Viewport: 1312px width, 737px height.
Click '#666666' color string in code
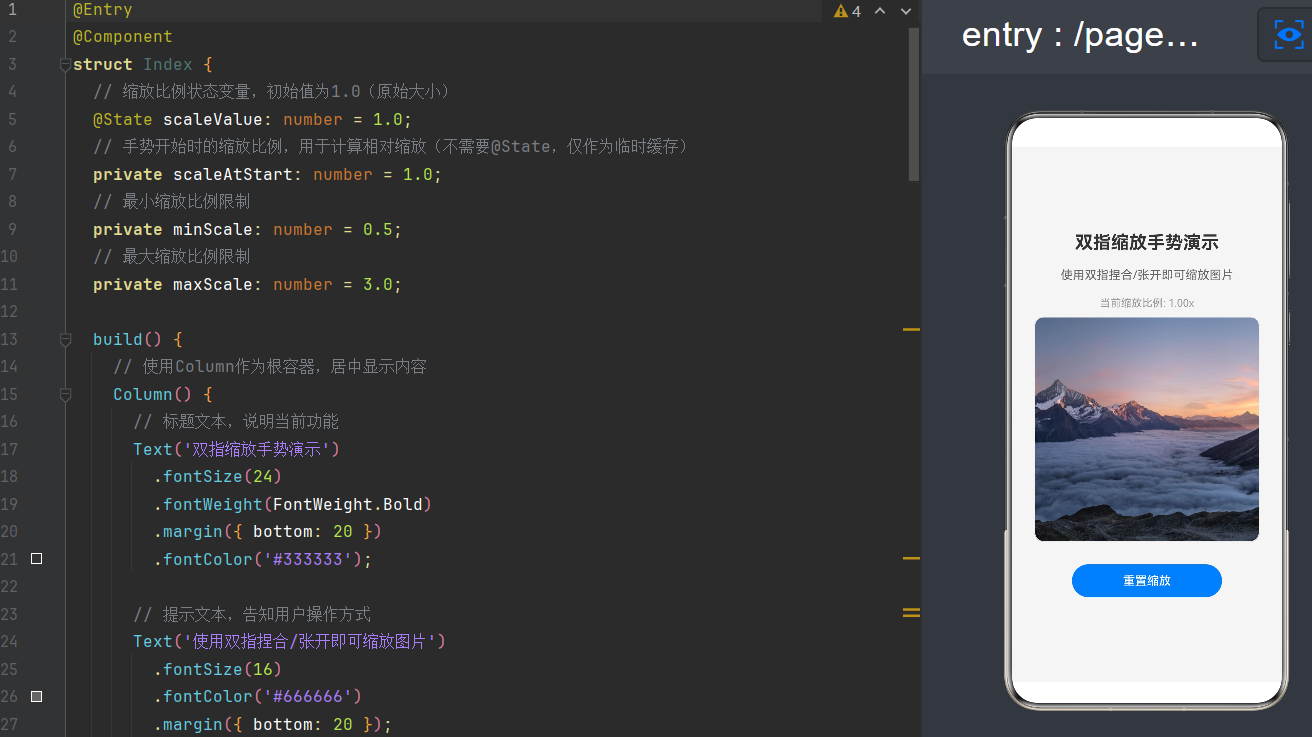(307, 697)
